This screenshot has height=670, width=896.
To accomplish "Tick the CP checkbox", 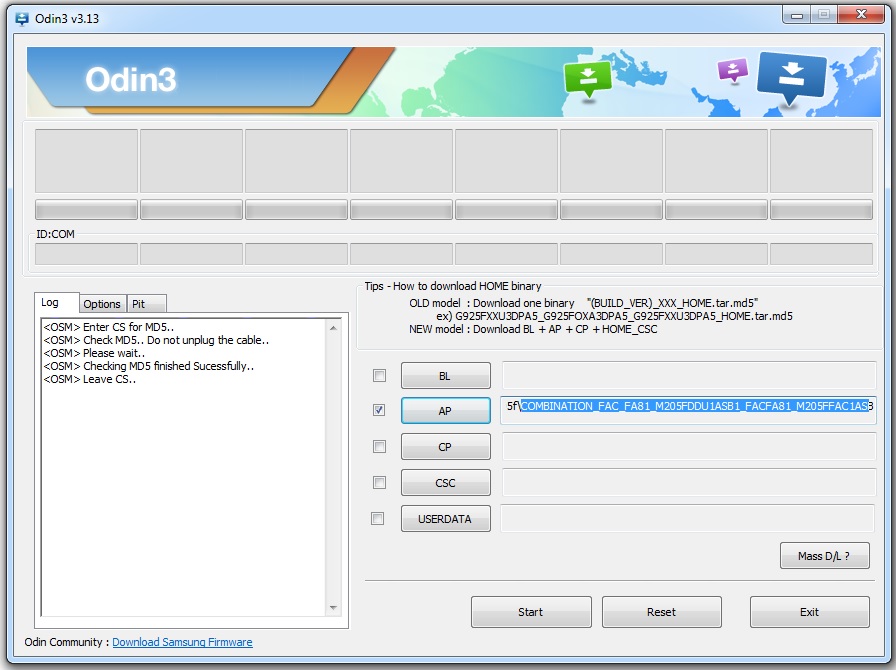I will pyautogui.click(x=379, y=446).
